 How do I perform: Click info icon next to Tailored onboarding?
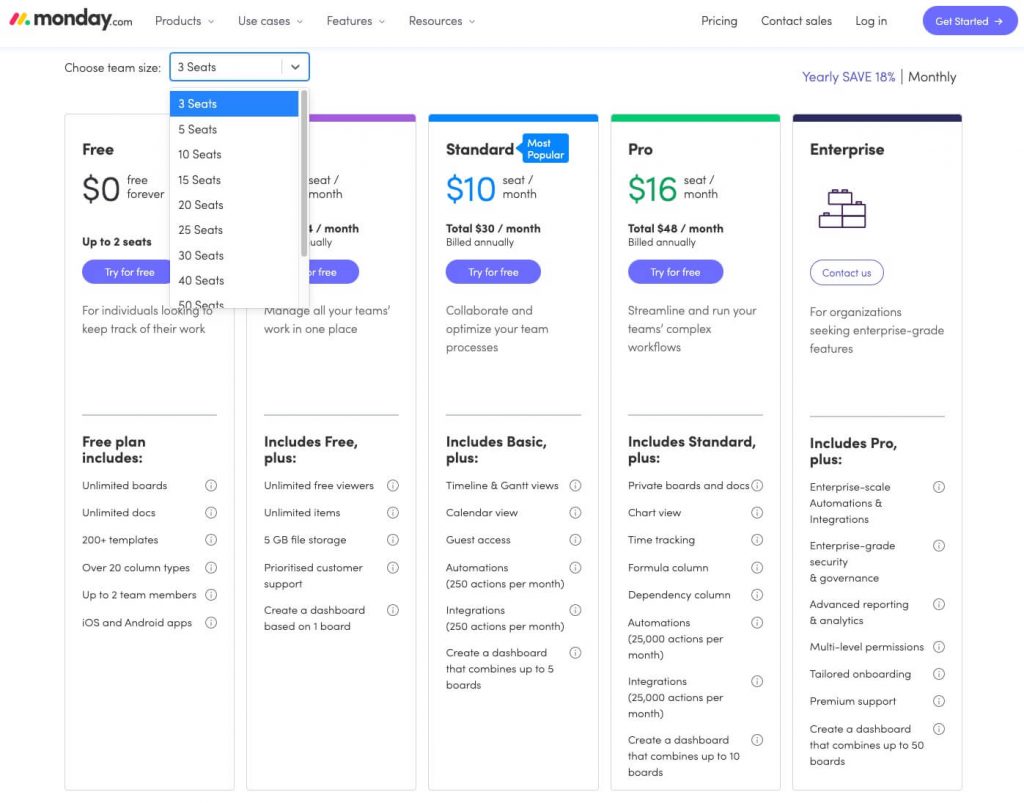938,674
